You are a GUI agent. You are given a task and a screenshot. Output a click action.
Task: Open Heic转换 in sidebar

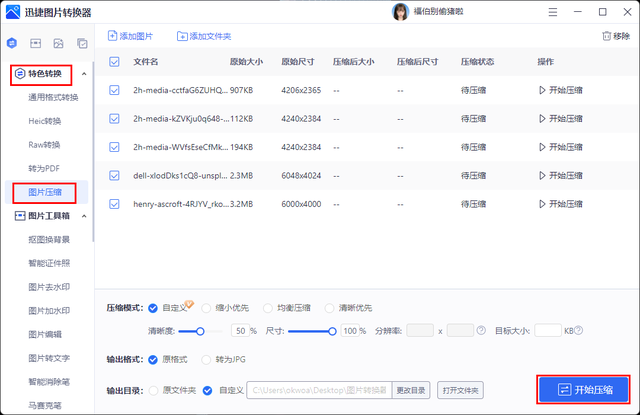(x=44, y=121)
